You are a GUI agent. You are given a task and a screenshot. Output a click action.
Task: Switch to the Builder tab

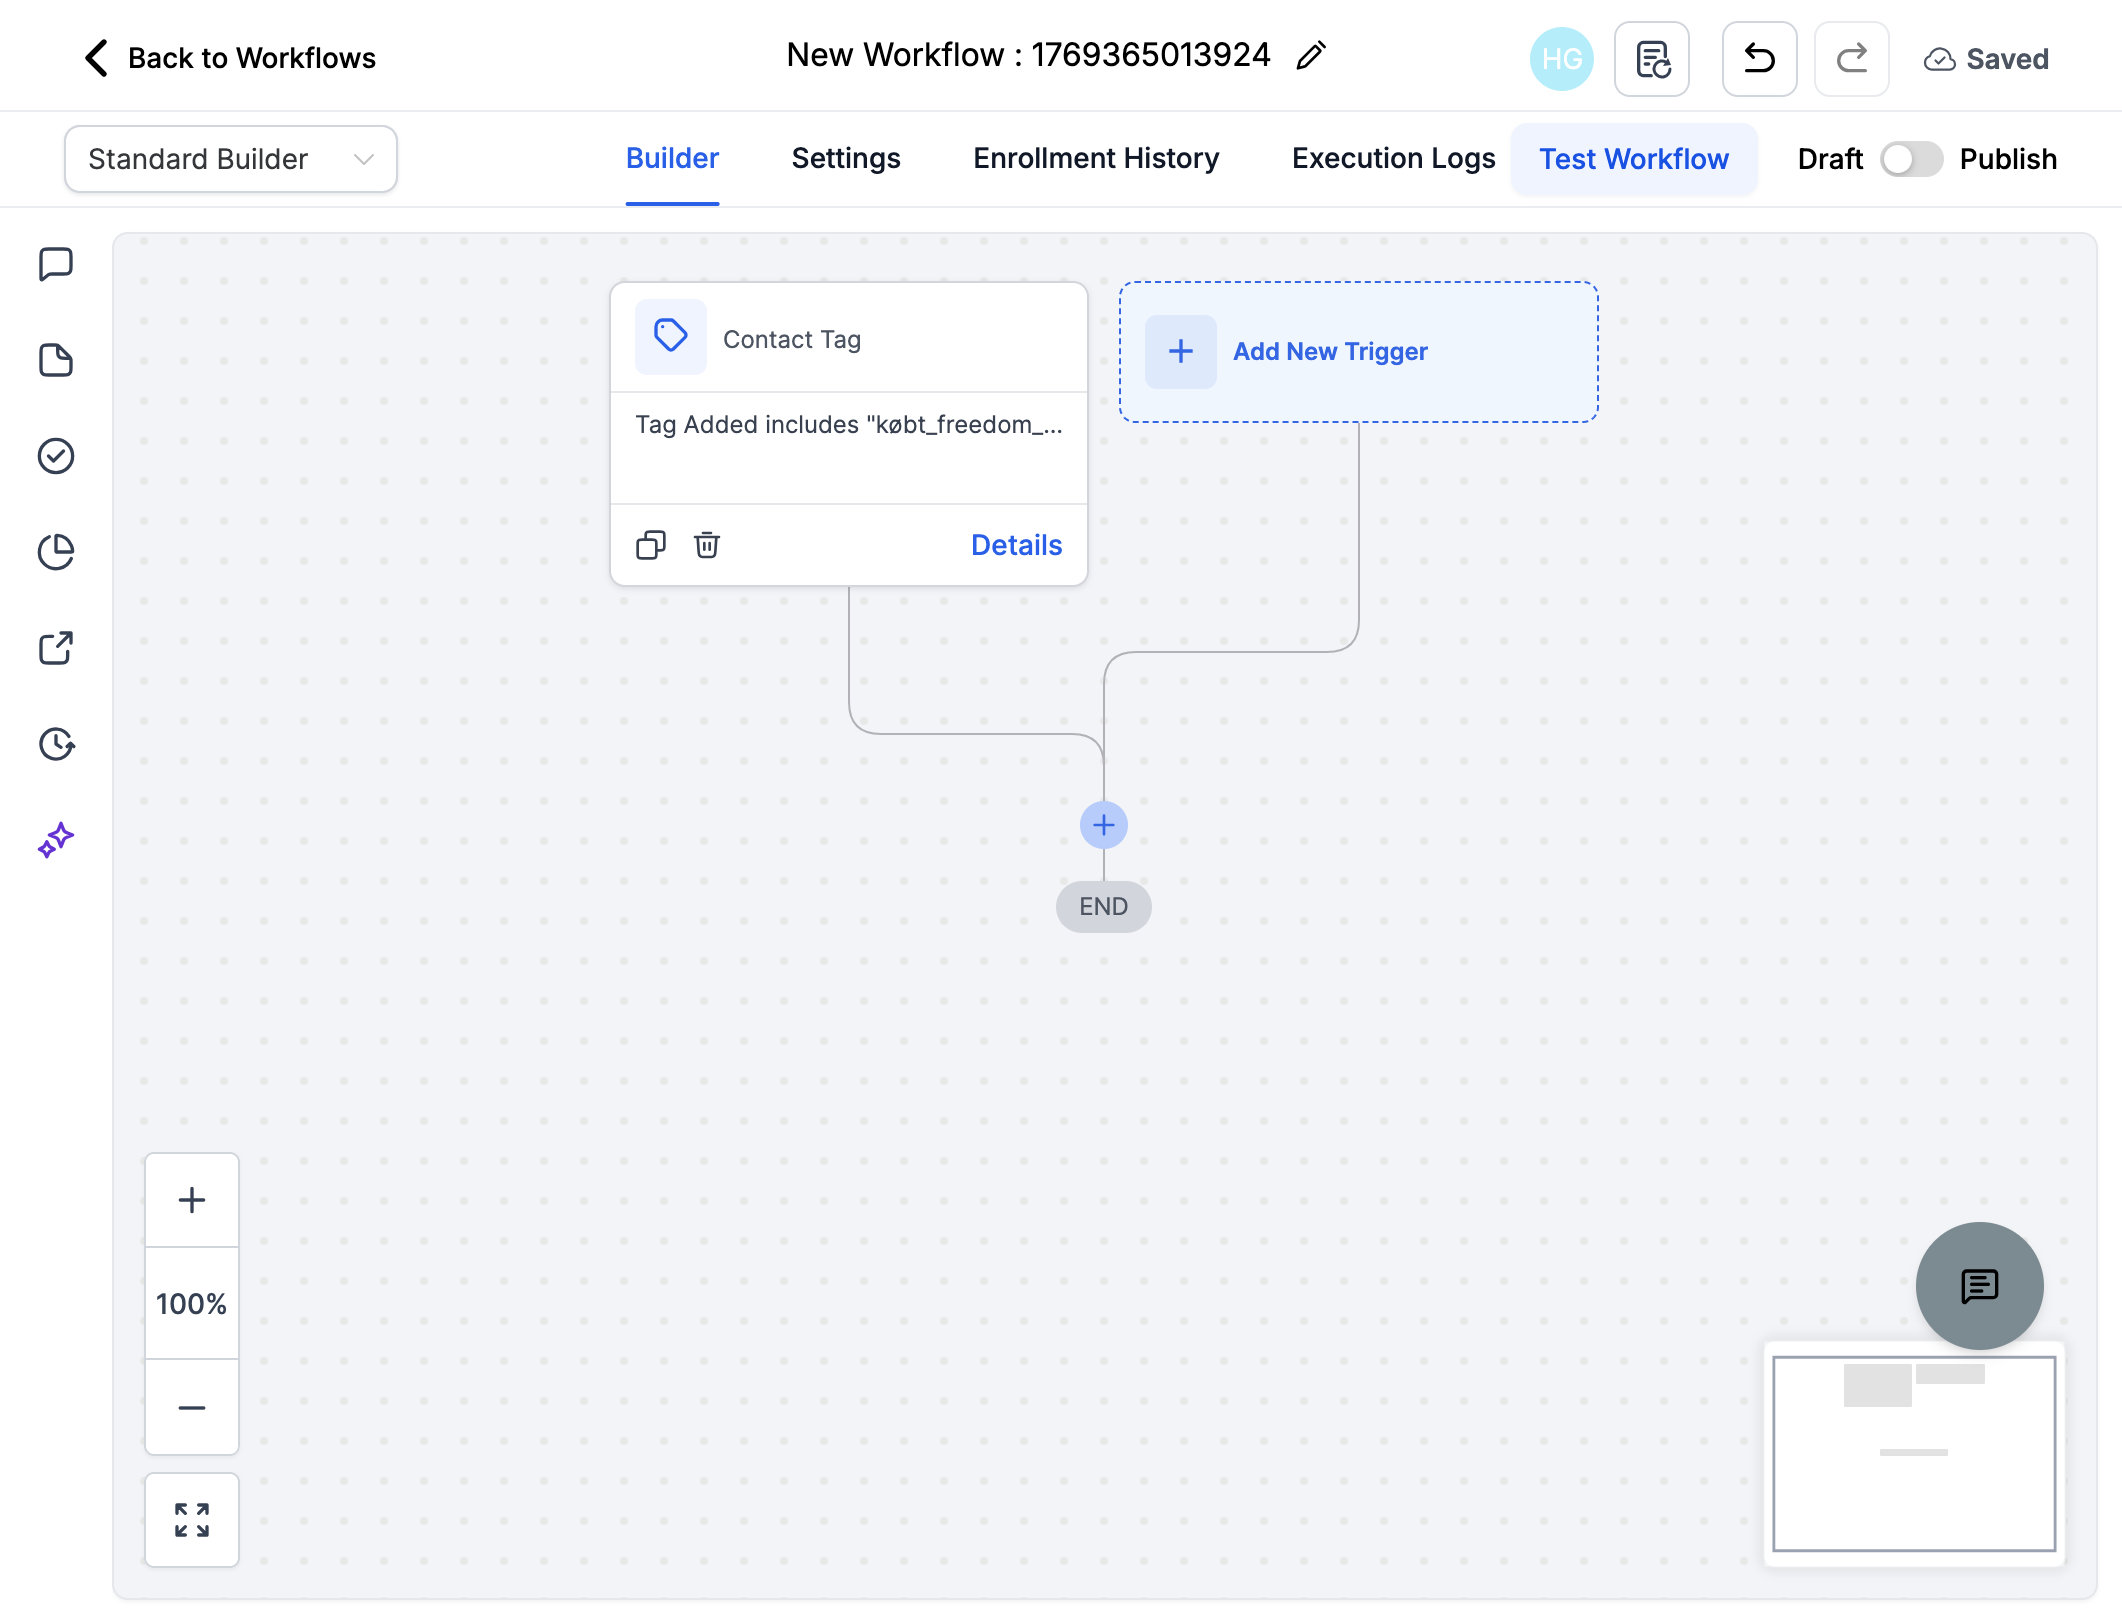point(672,159)
